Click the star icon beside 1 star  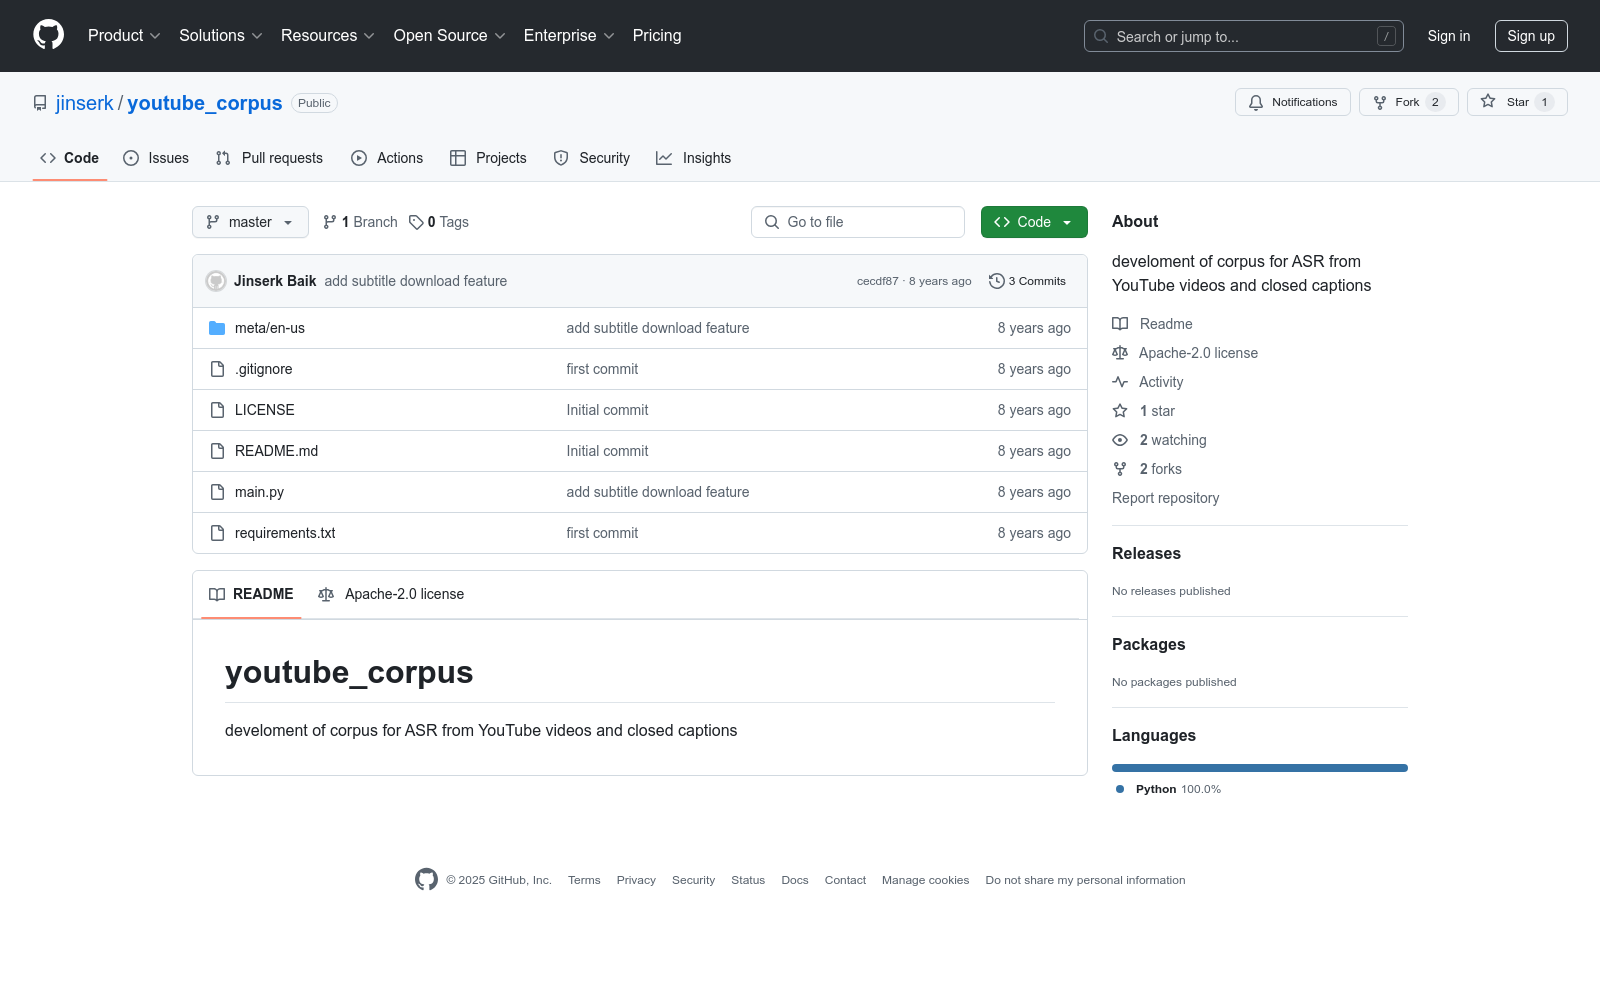(1120, 411)
